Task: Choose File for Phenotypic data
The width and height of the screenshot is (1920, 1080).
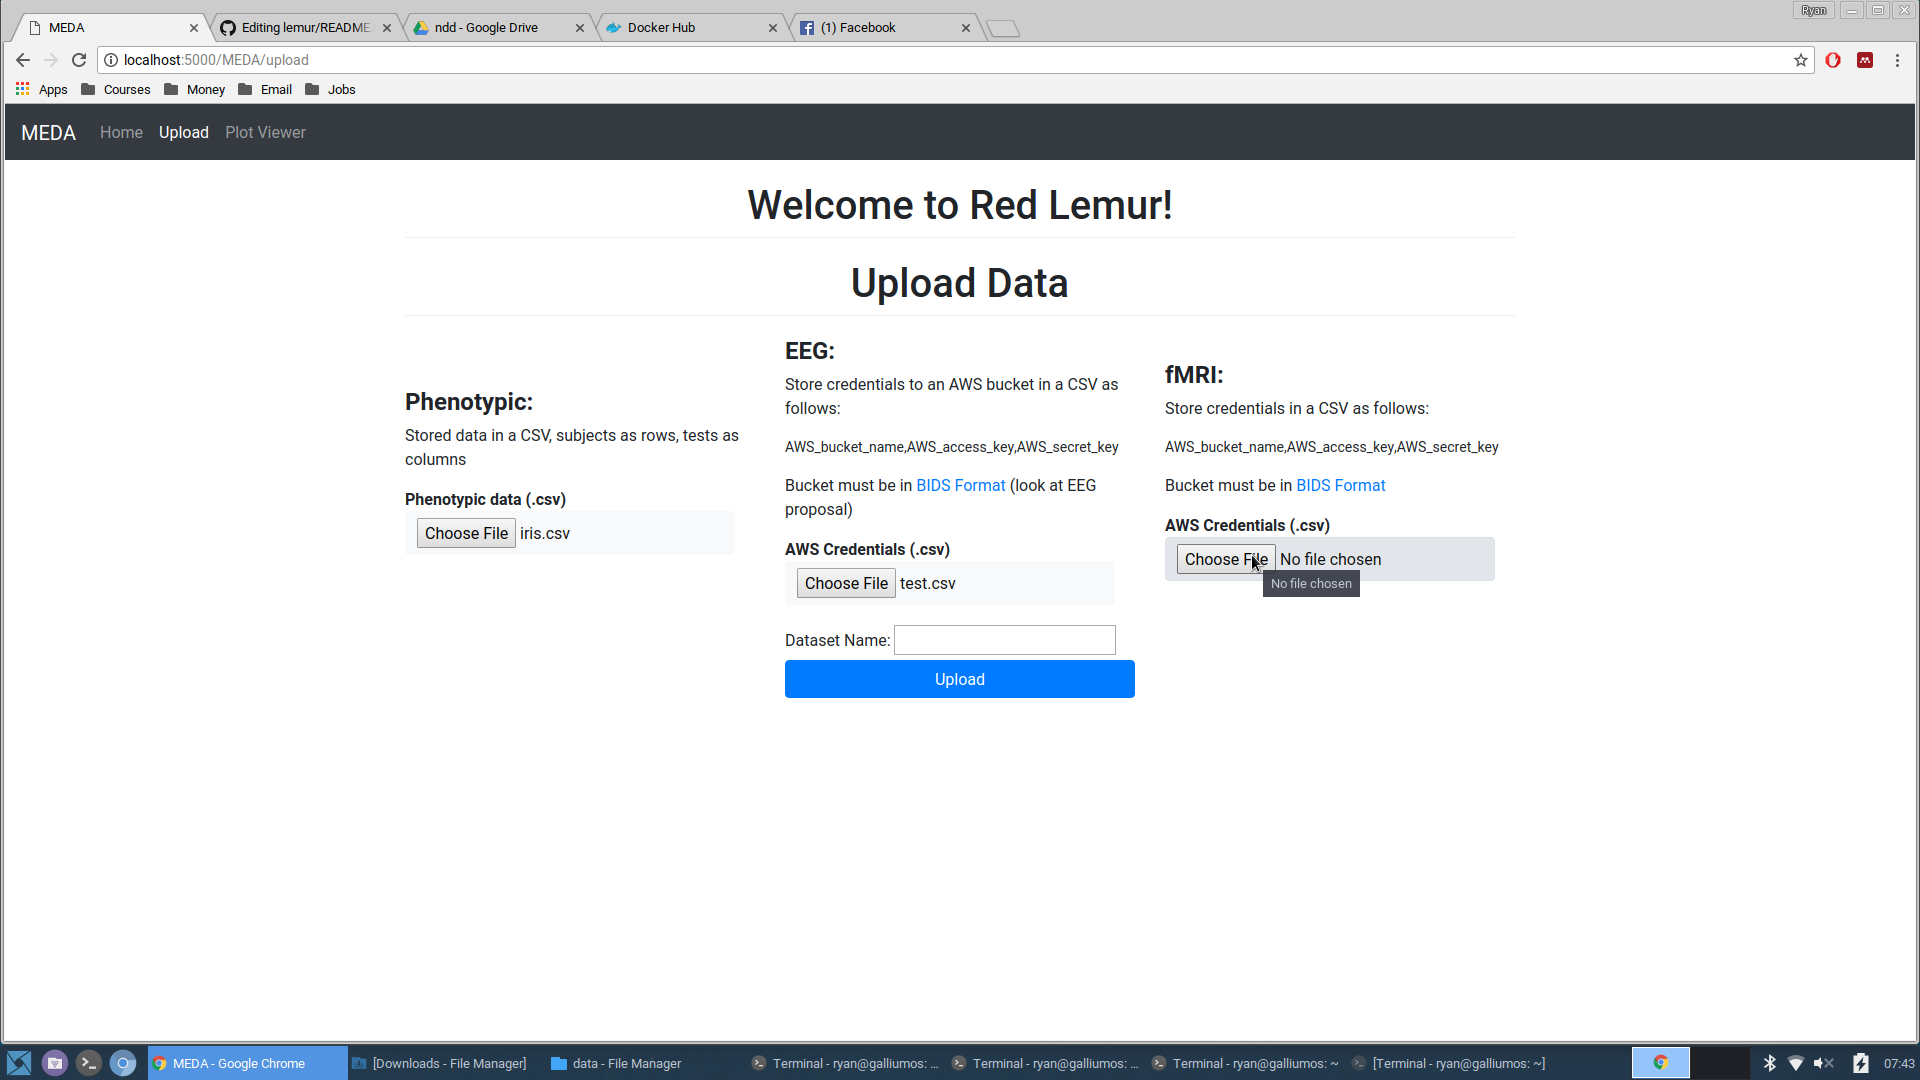Action: [466, 533]
